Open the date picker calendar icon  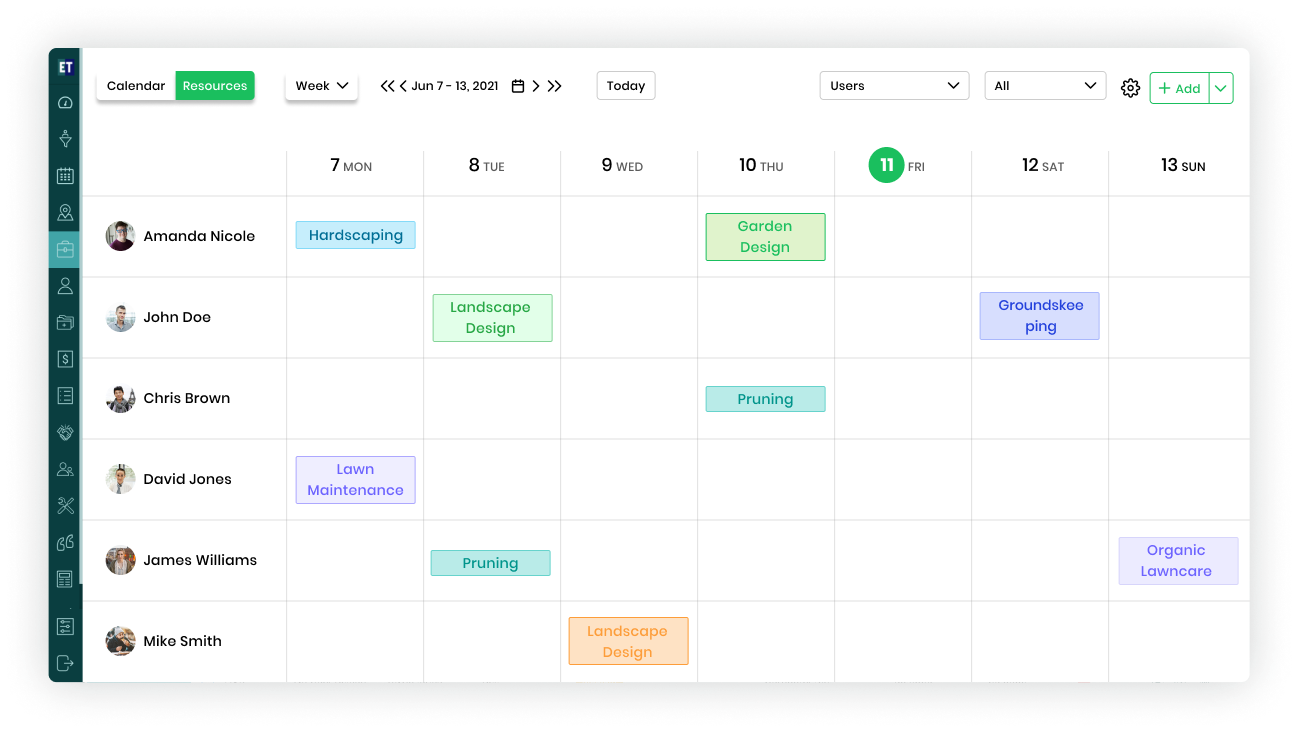click(x=518, y=86)
